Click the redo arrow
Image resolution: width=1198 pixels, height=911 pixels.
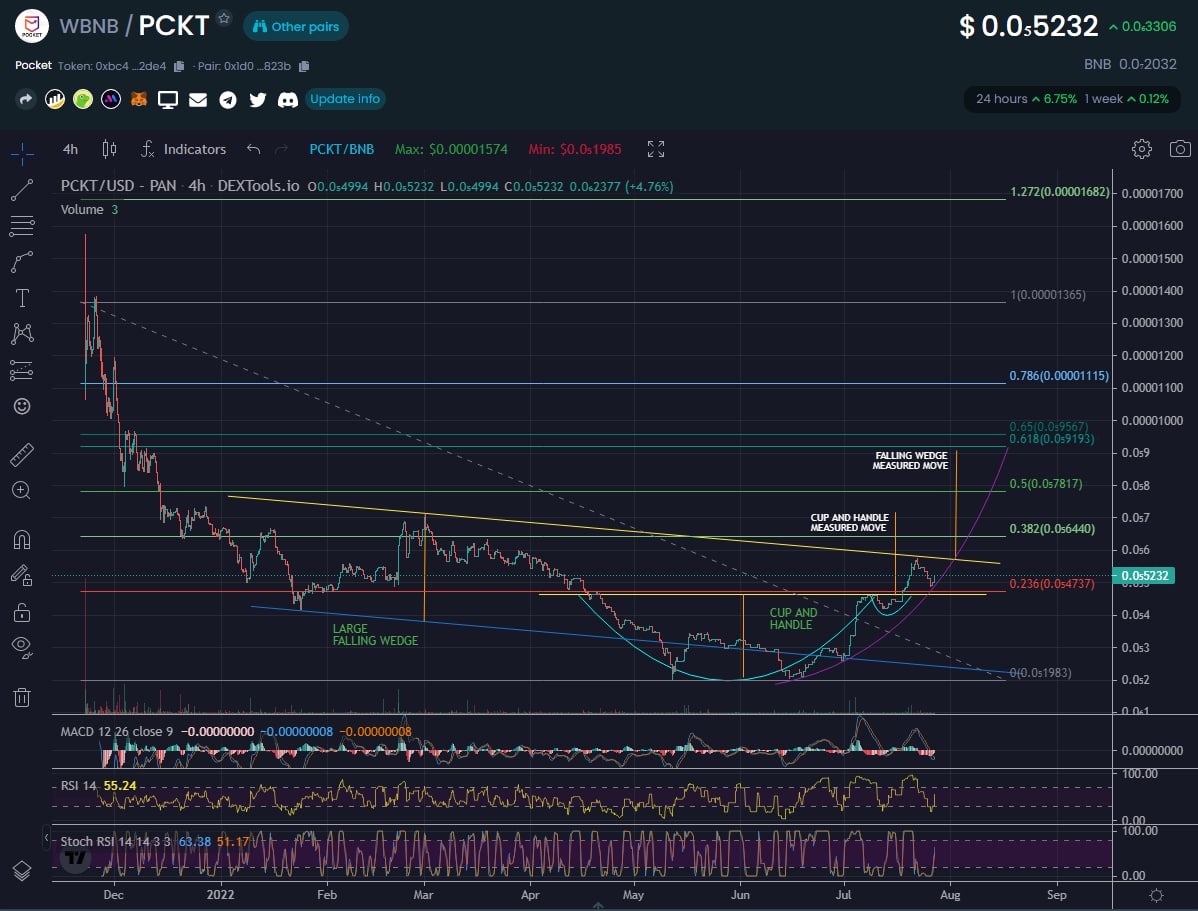[x=281, y=149]
